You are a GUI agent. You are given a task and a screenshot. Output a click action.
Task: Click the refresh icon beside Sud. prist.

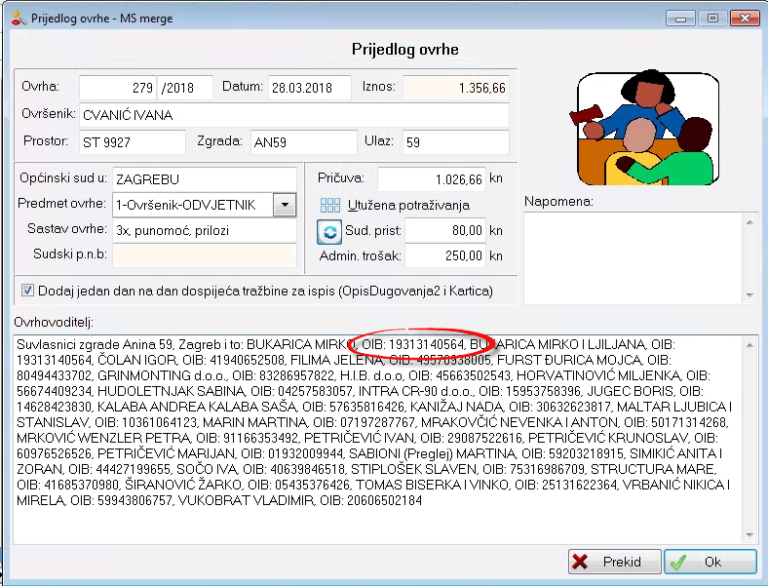(x=329, y=232)
